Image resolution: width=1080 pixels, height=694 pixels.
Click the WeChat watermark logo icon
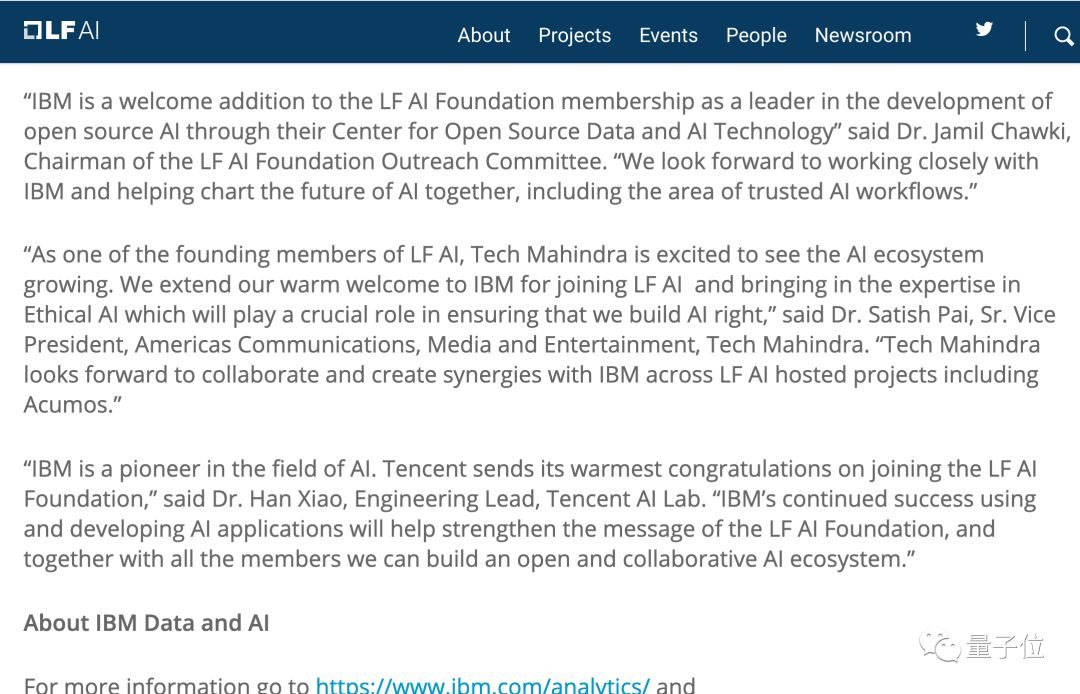coord(939,646)
